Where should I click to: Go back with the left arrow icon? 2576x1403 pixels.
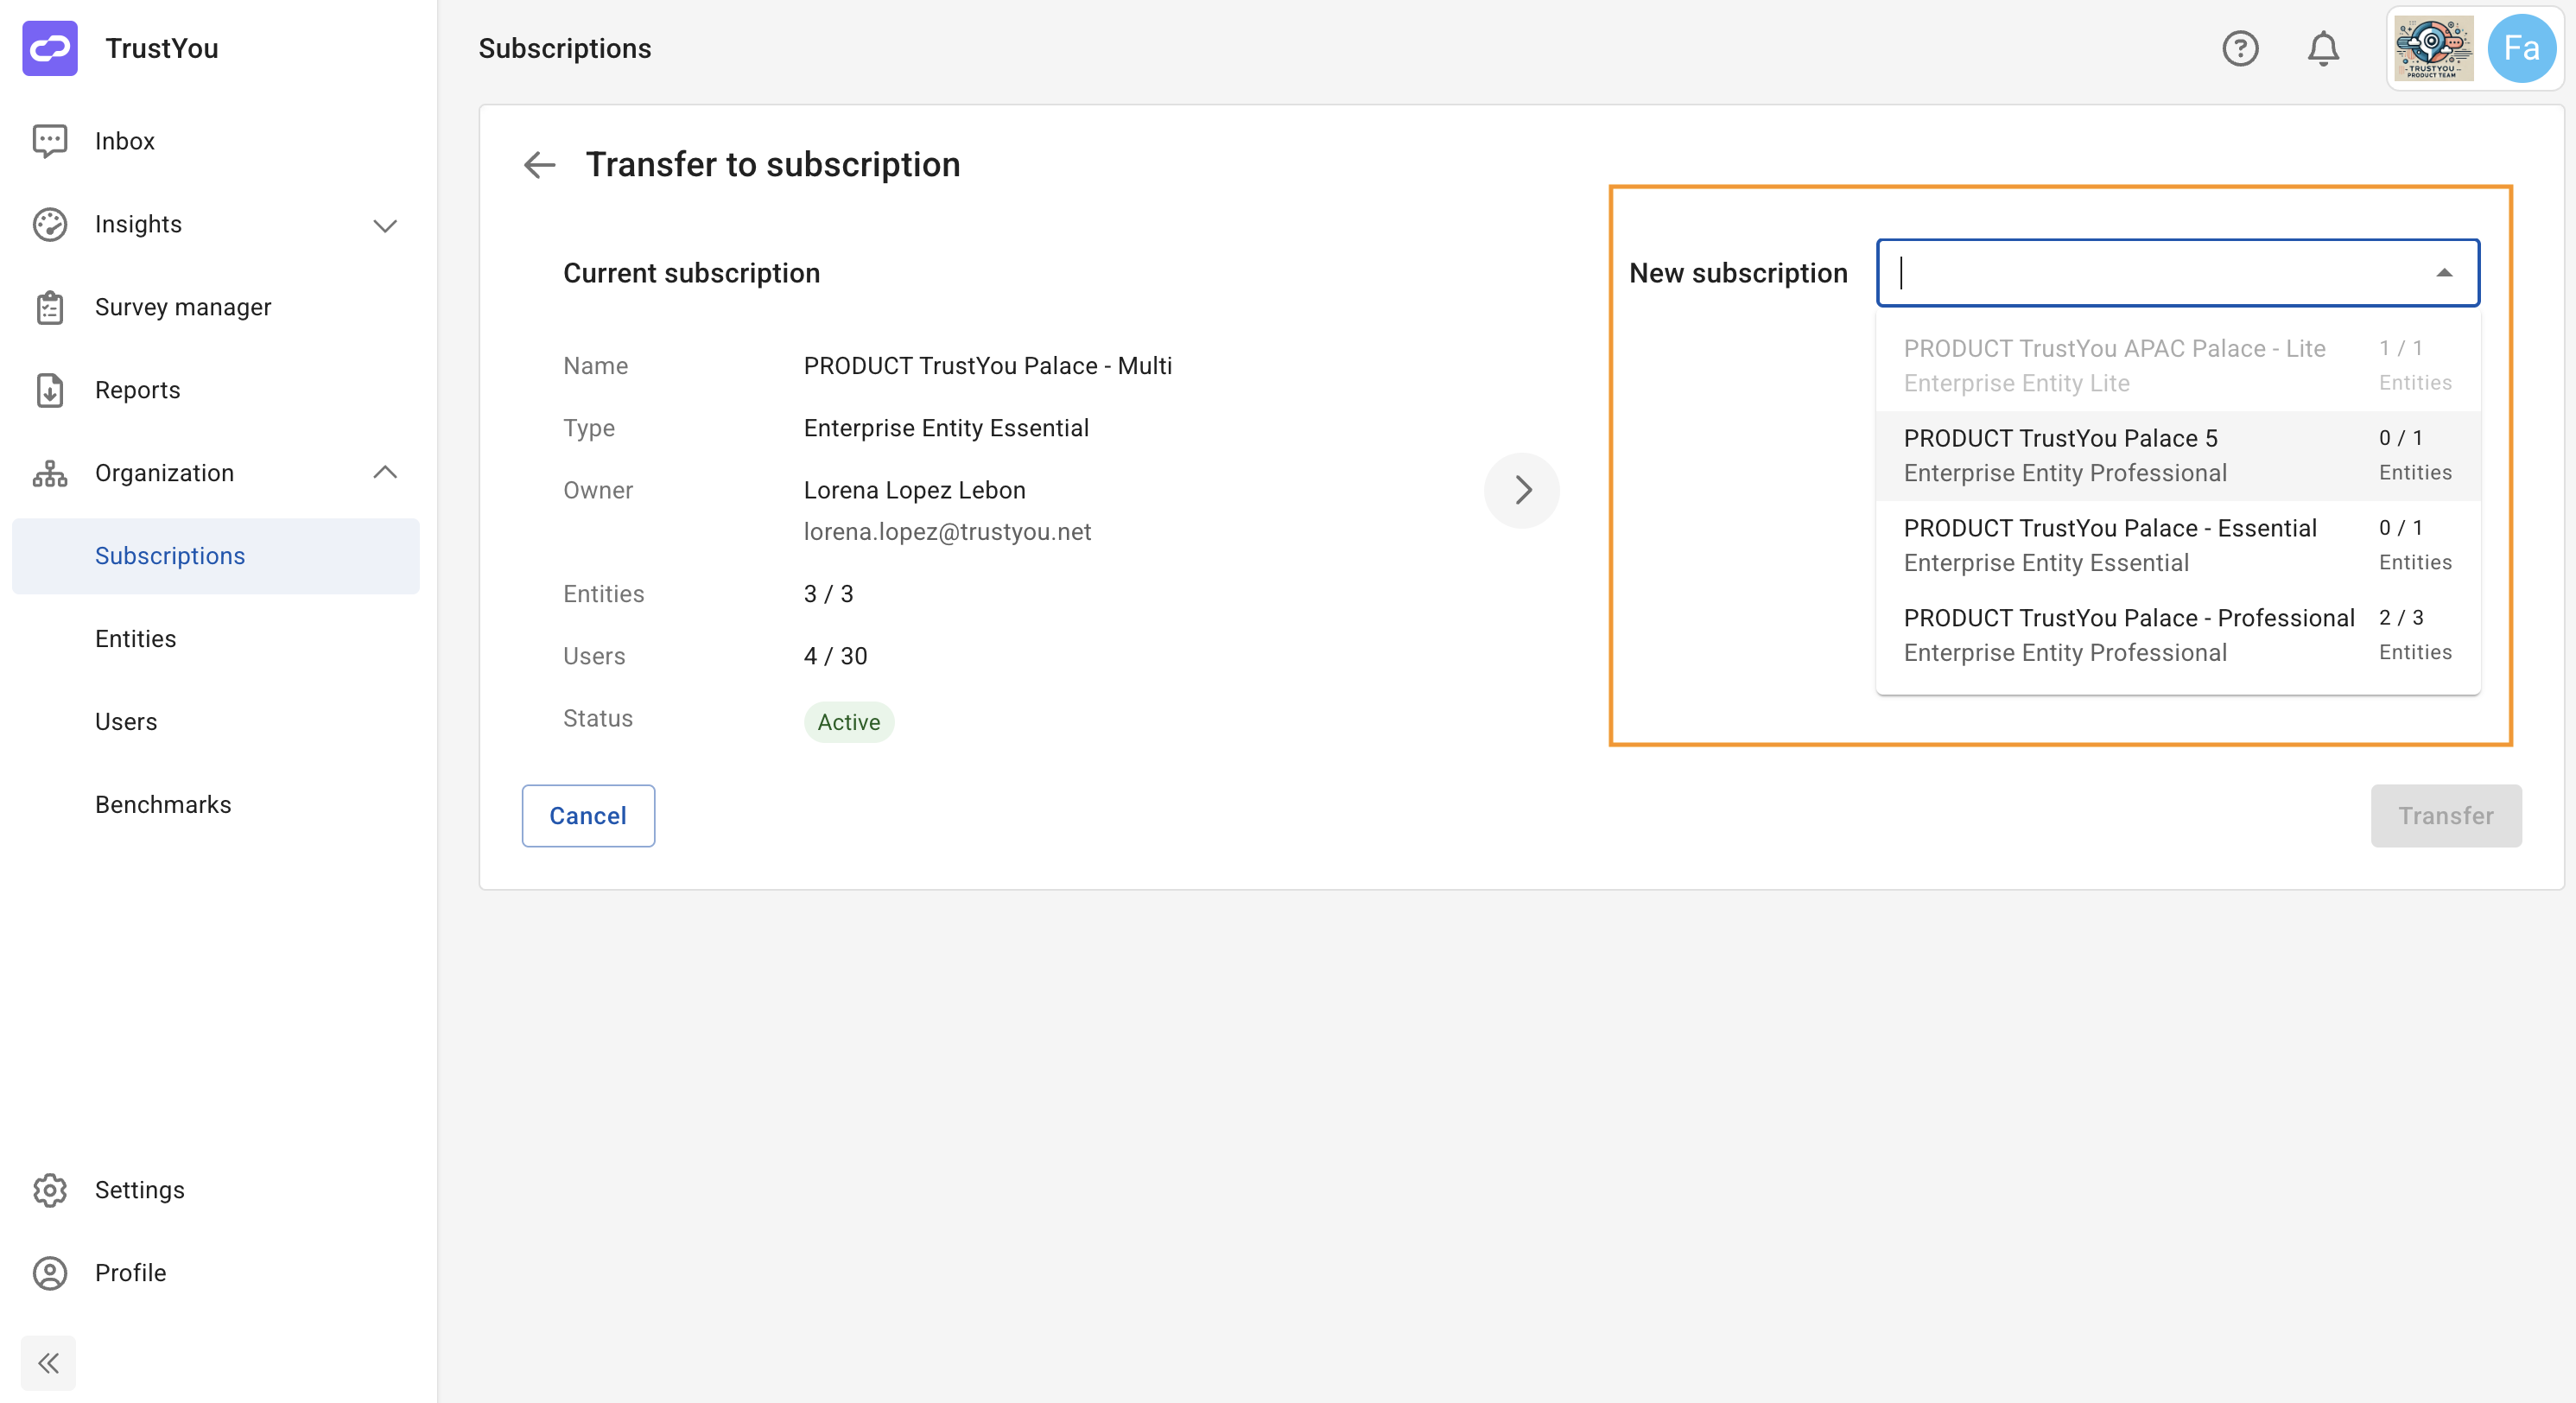coord(539,165)
